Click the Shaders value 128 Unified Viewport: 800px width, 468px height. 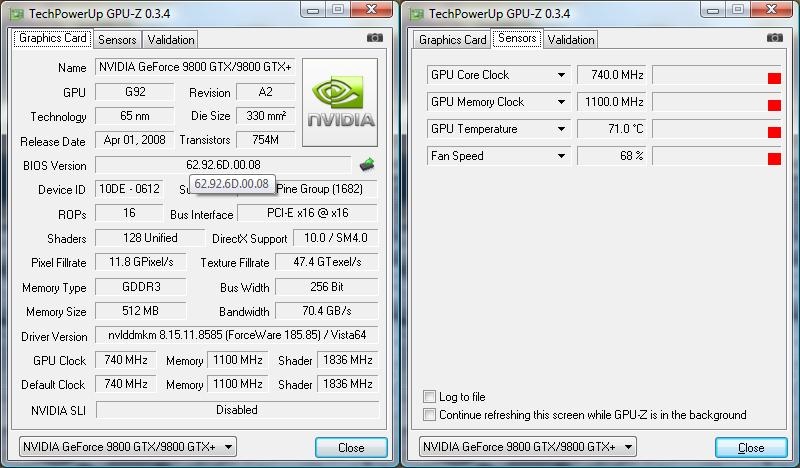tap(150, 238)
